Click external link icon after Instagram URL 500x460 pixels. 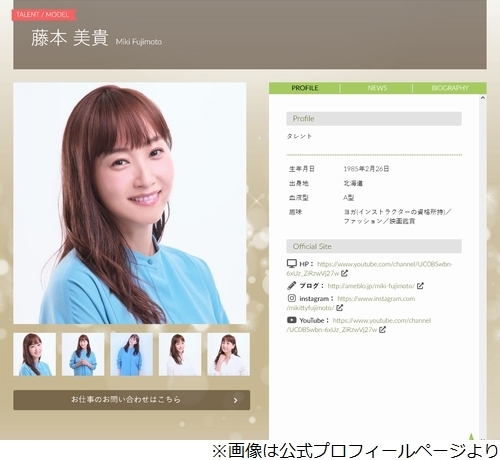click(339, 308)
